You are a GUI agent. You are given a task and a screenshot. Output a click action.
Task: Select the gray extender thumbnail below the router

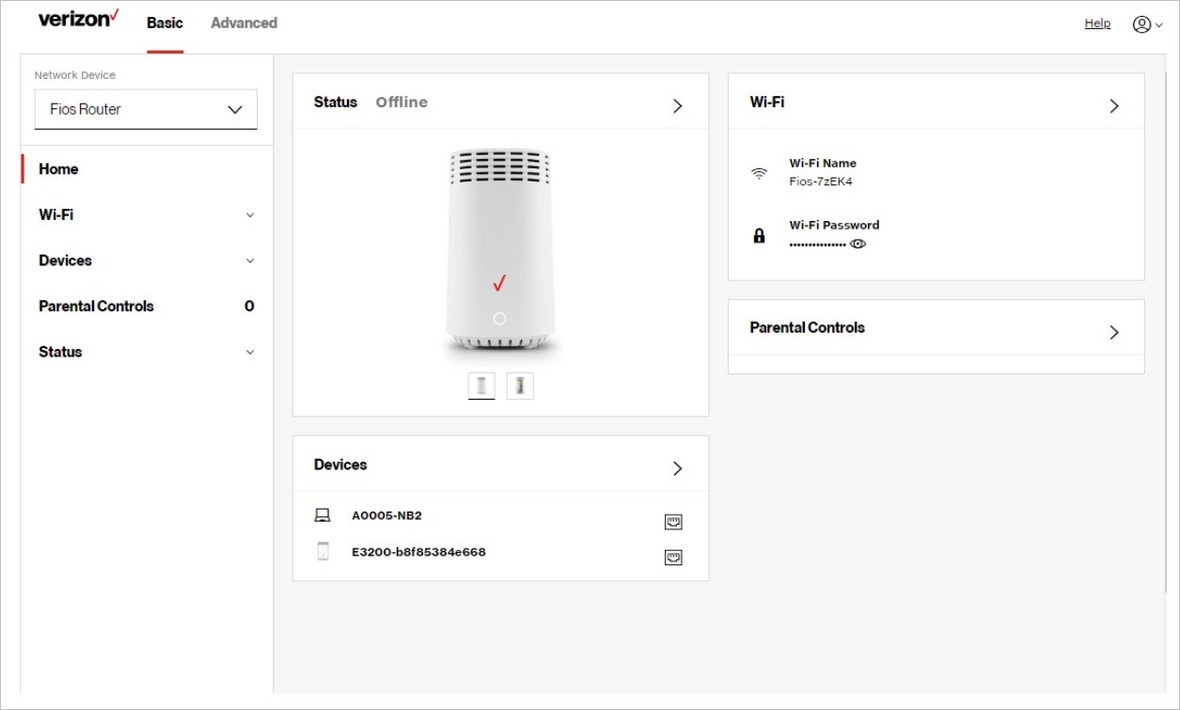[x=520, y=385]
